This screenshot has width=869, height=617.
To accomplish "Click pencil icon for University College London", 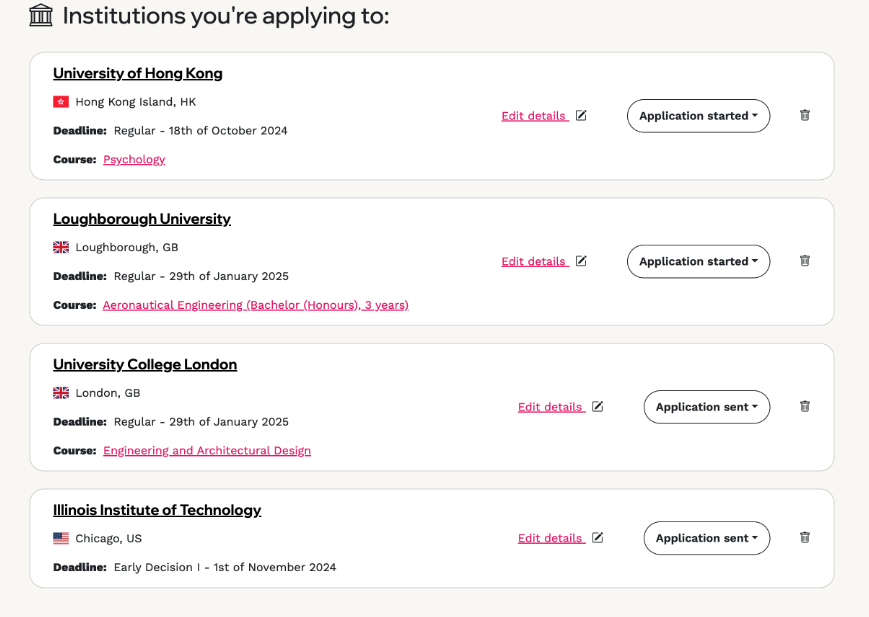I will tap(597, 406).
